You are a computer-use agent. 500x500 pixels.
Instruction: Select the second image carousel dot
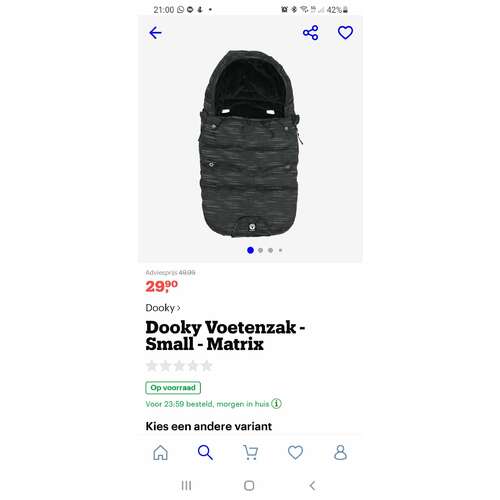click(261, 250)
